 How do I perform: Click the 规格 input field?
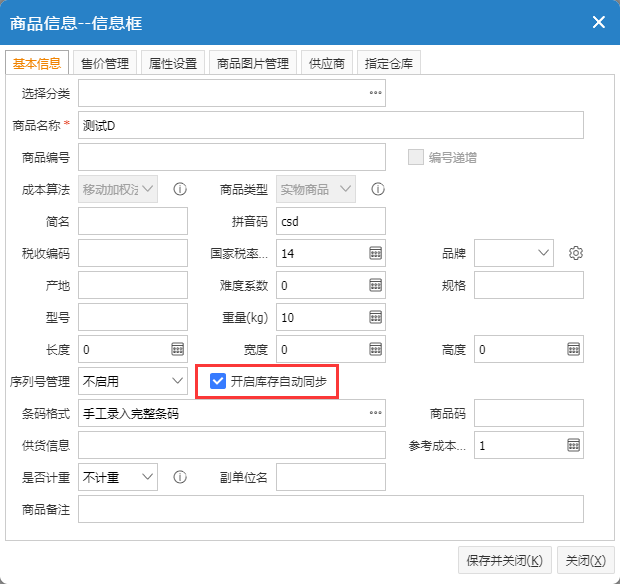click(529, 285)
